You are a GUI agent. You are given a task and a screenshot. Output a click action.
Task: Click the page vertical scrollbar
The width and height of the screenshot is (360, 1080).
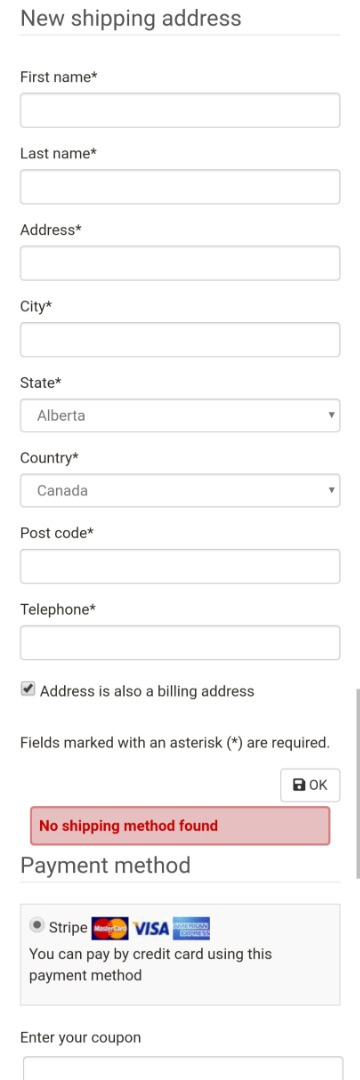357,782
